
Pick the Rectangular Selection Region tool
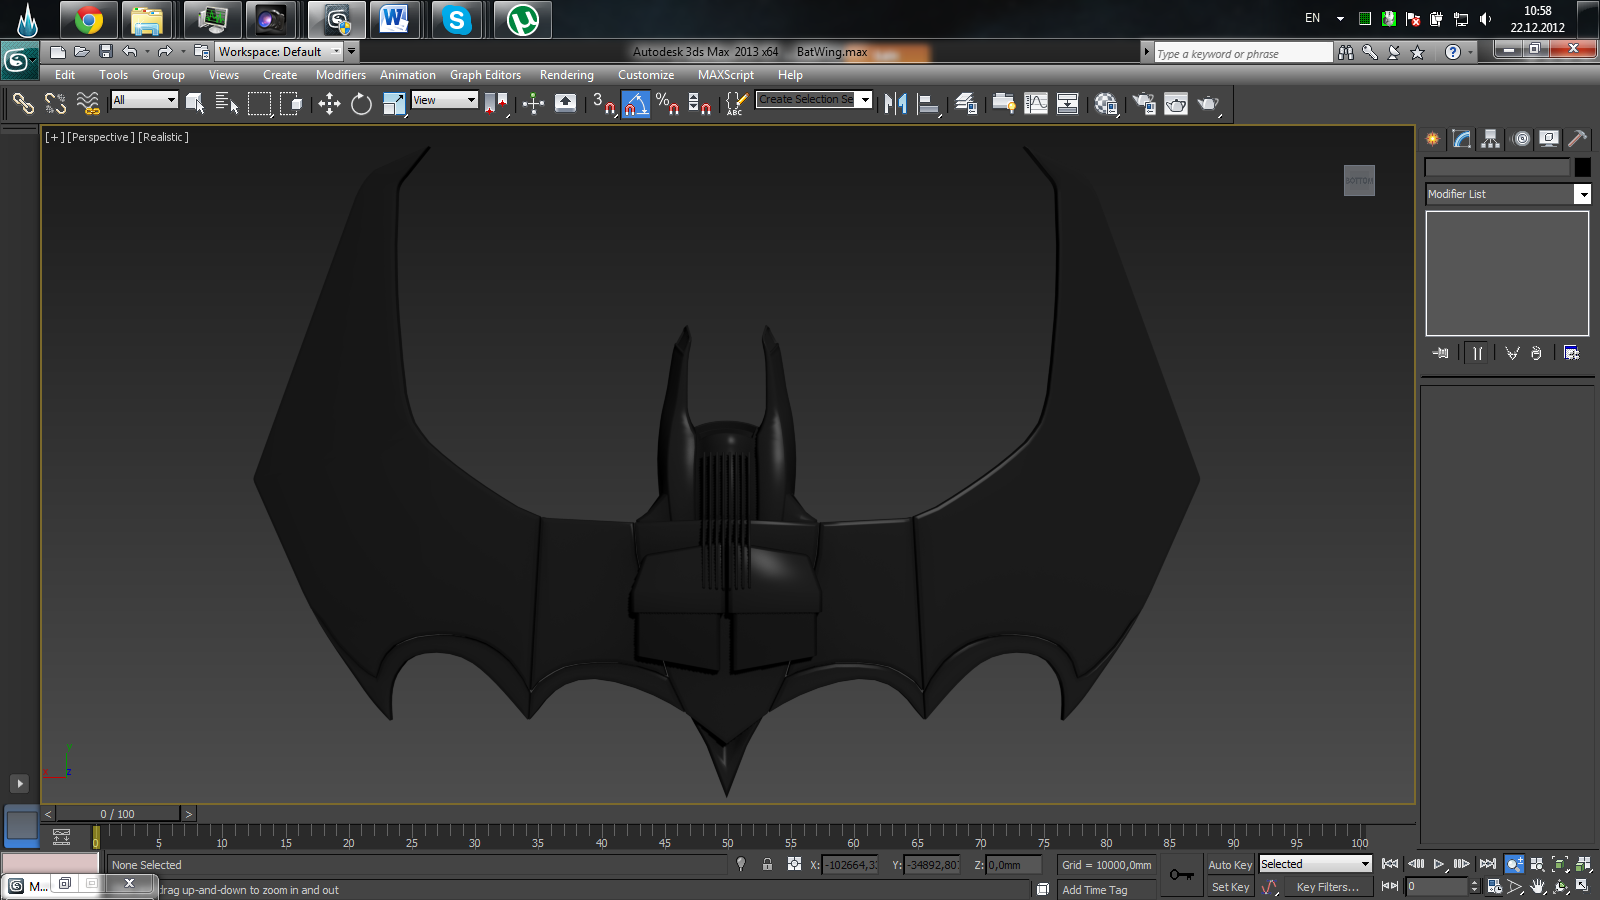tap(259, 103)
